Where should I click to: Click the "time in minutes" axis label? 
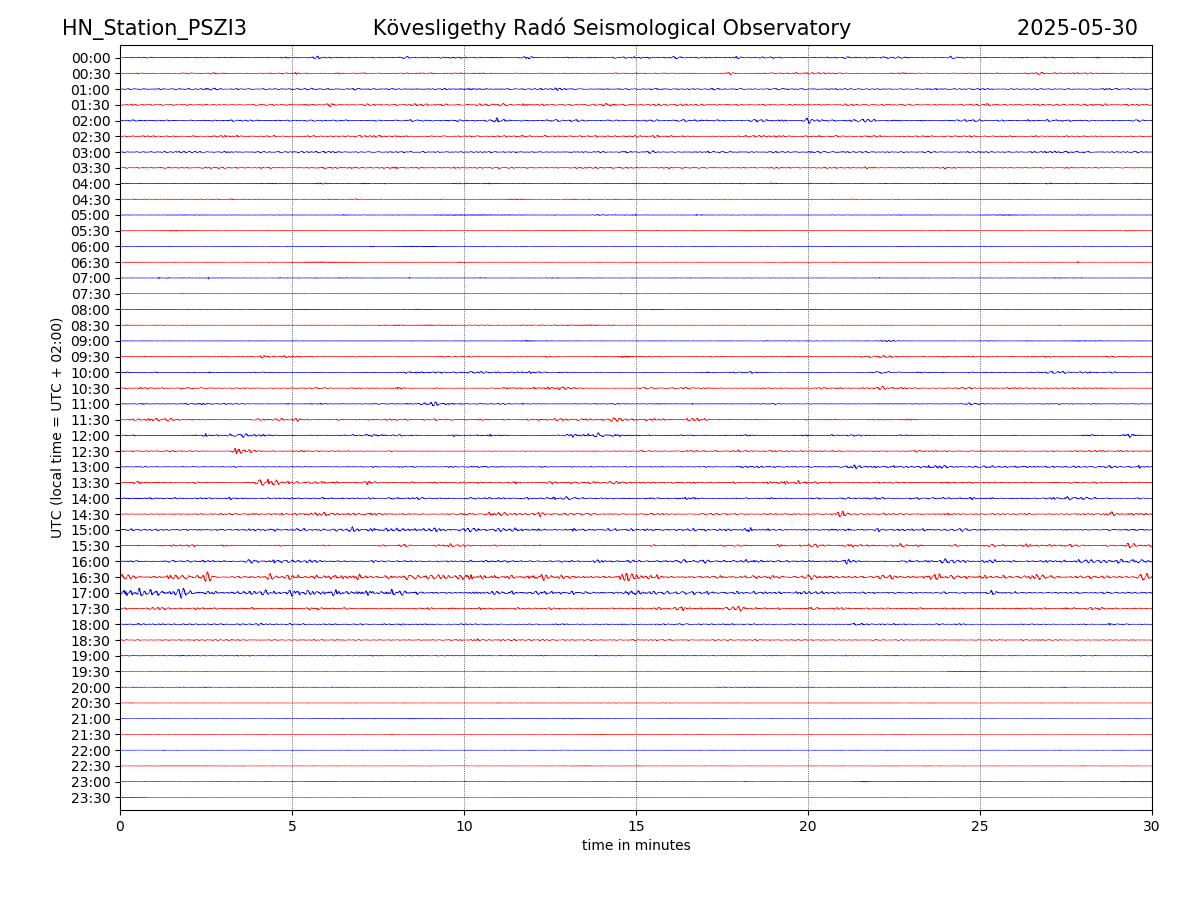[636, 846]
